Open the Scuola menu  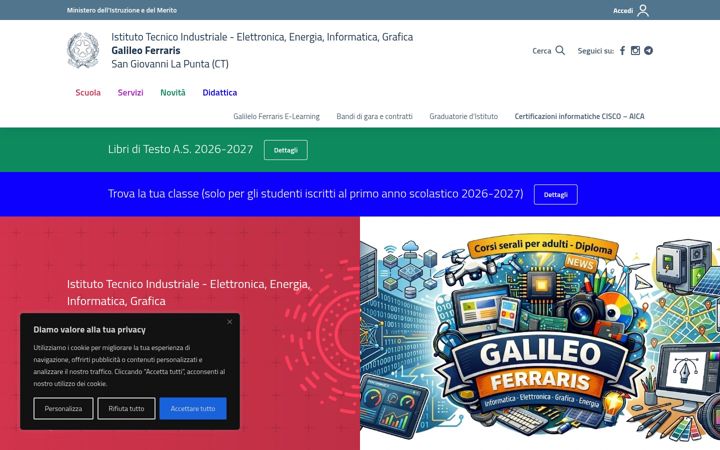88,92
